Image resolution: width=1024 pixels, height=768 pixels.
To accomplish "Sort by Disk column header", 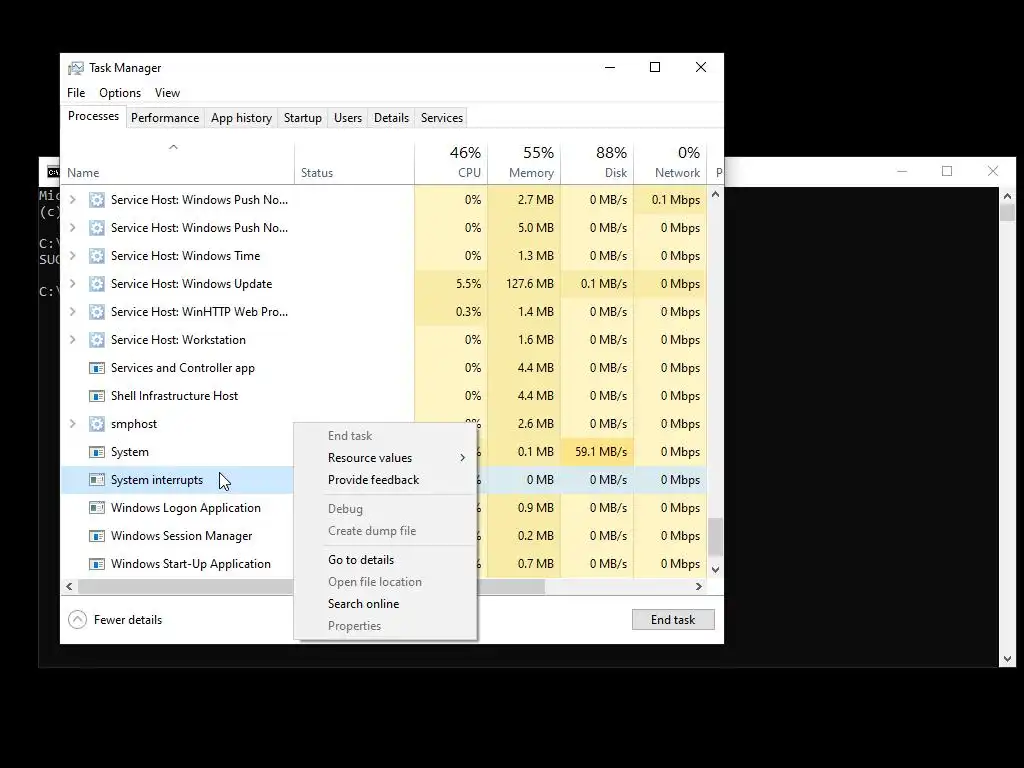I will coord(597,163).
